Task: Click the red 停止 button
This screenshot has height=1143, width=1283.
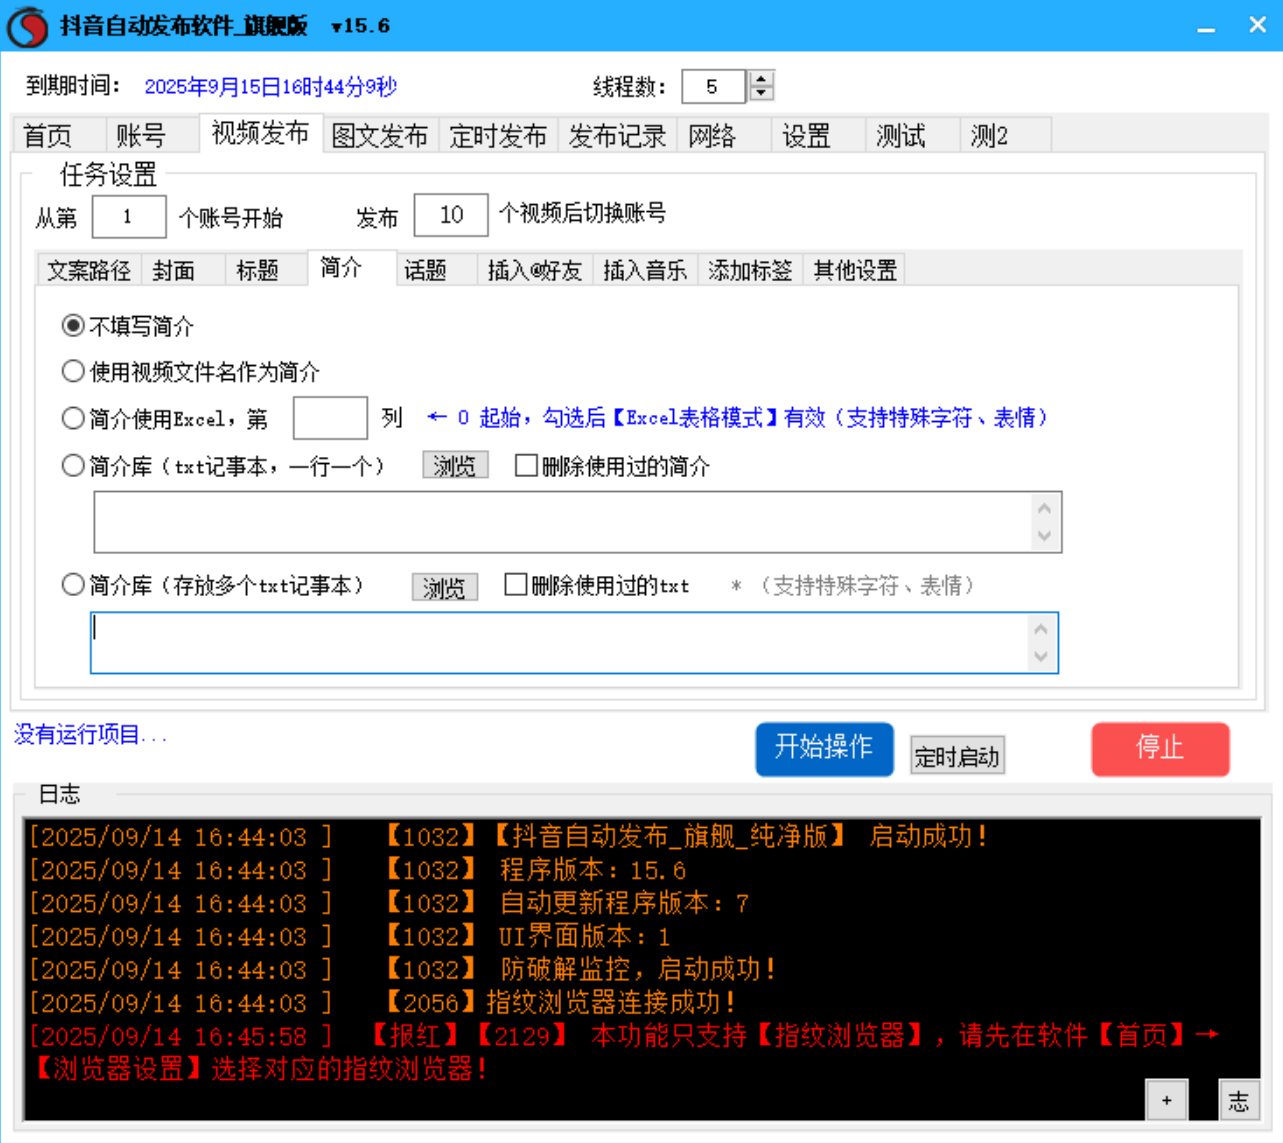Action: click(1160, 749)
